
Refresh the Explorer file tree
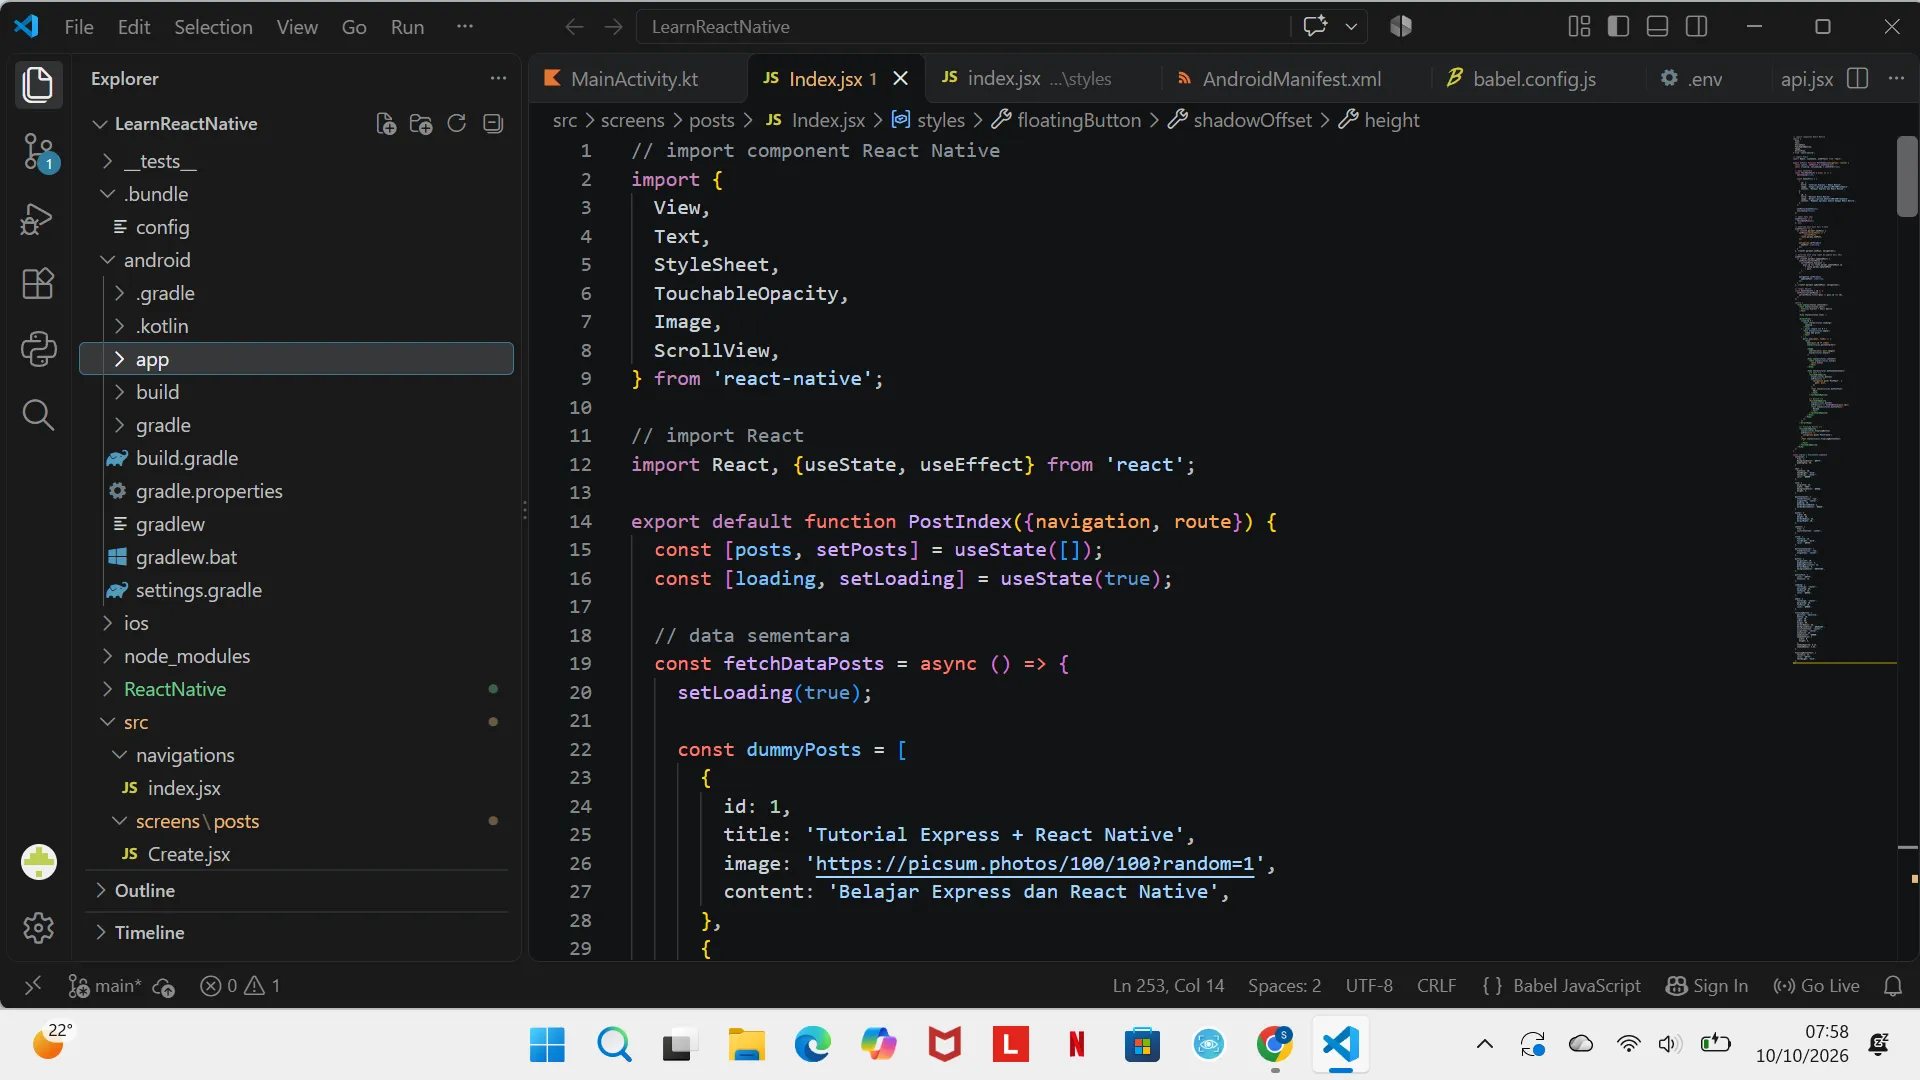tap(457, 124)
